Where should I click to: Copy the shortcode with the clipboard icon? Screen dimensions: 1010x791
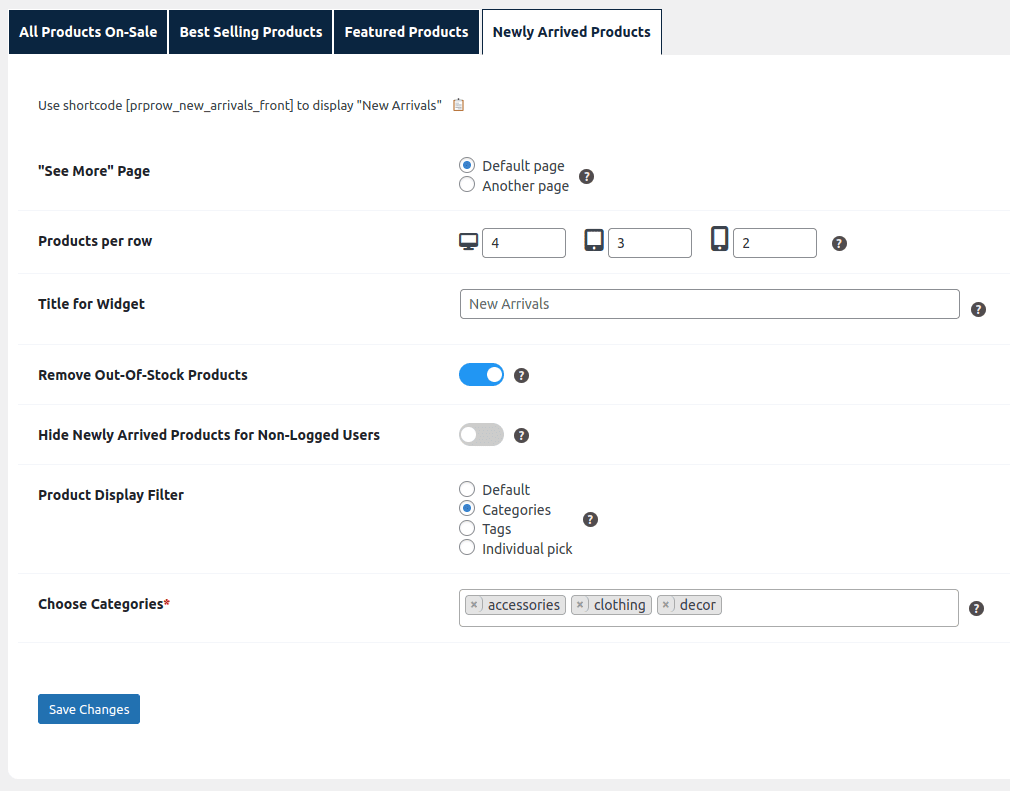pyautogui.click(x=459, y=105)
